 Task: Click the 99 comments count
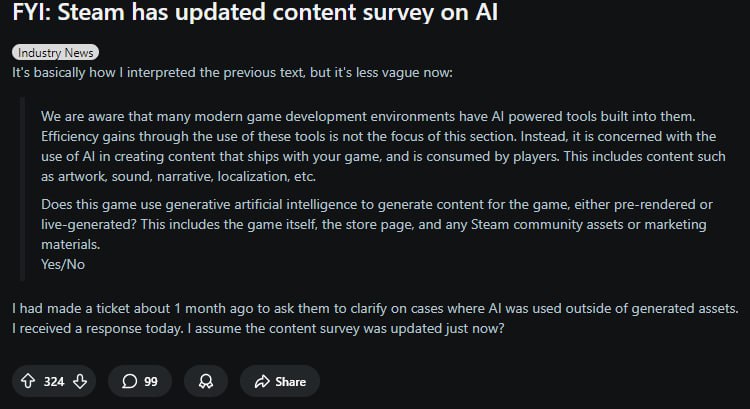[152, 381]
